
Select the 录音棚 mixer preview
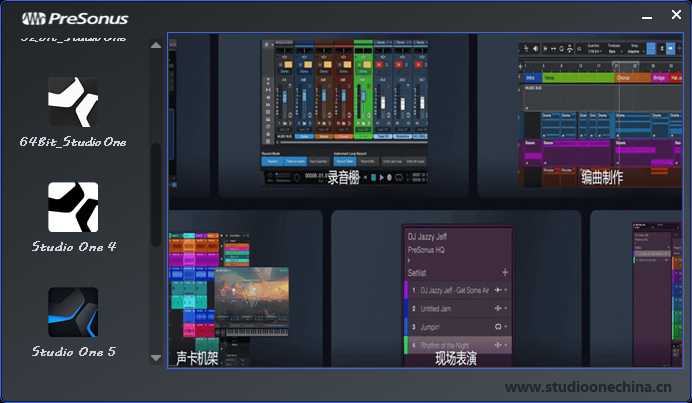tap(344, 113)
